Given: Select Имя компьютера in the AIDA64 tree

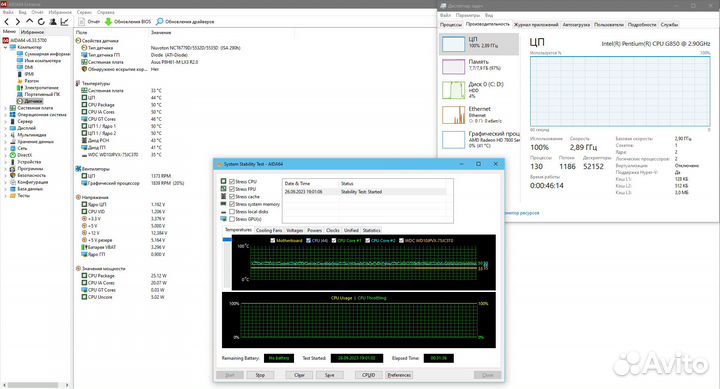Looking at the screenshot, I should click(x=39, y=61).
